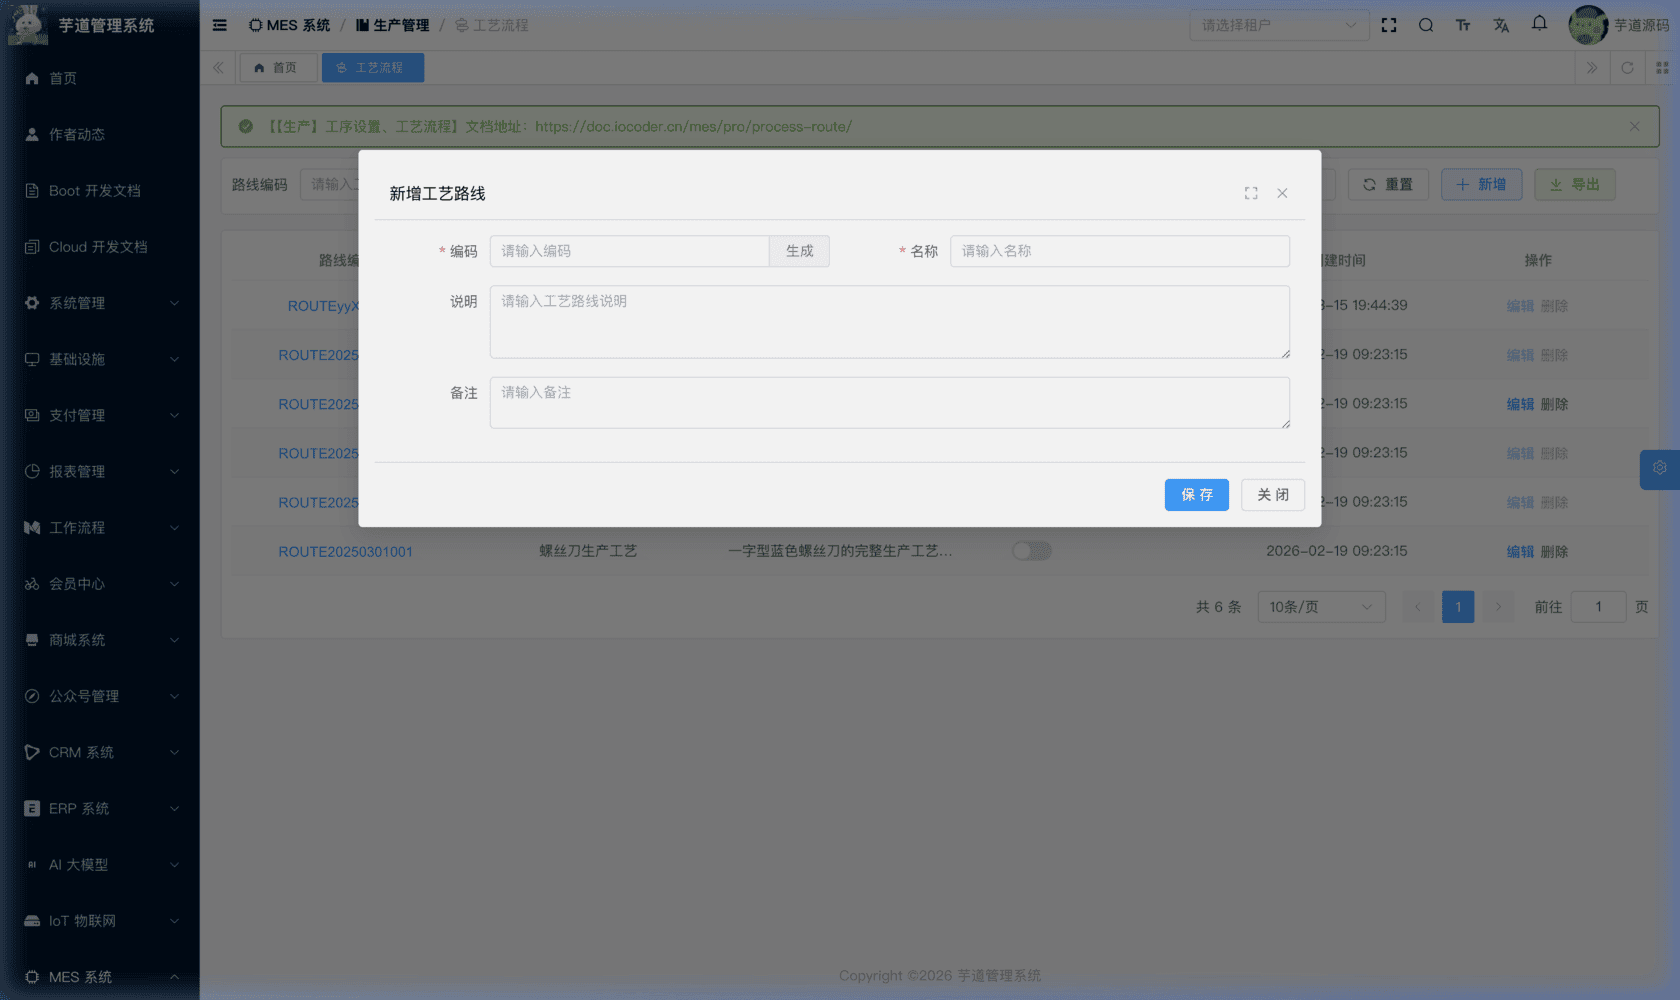Image resolution: width=1680 pixels, height=1000 pixels.
Task: Save the new route with 保存 button
Action: point(1196,494)
